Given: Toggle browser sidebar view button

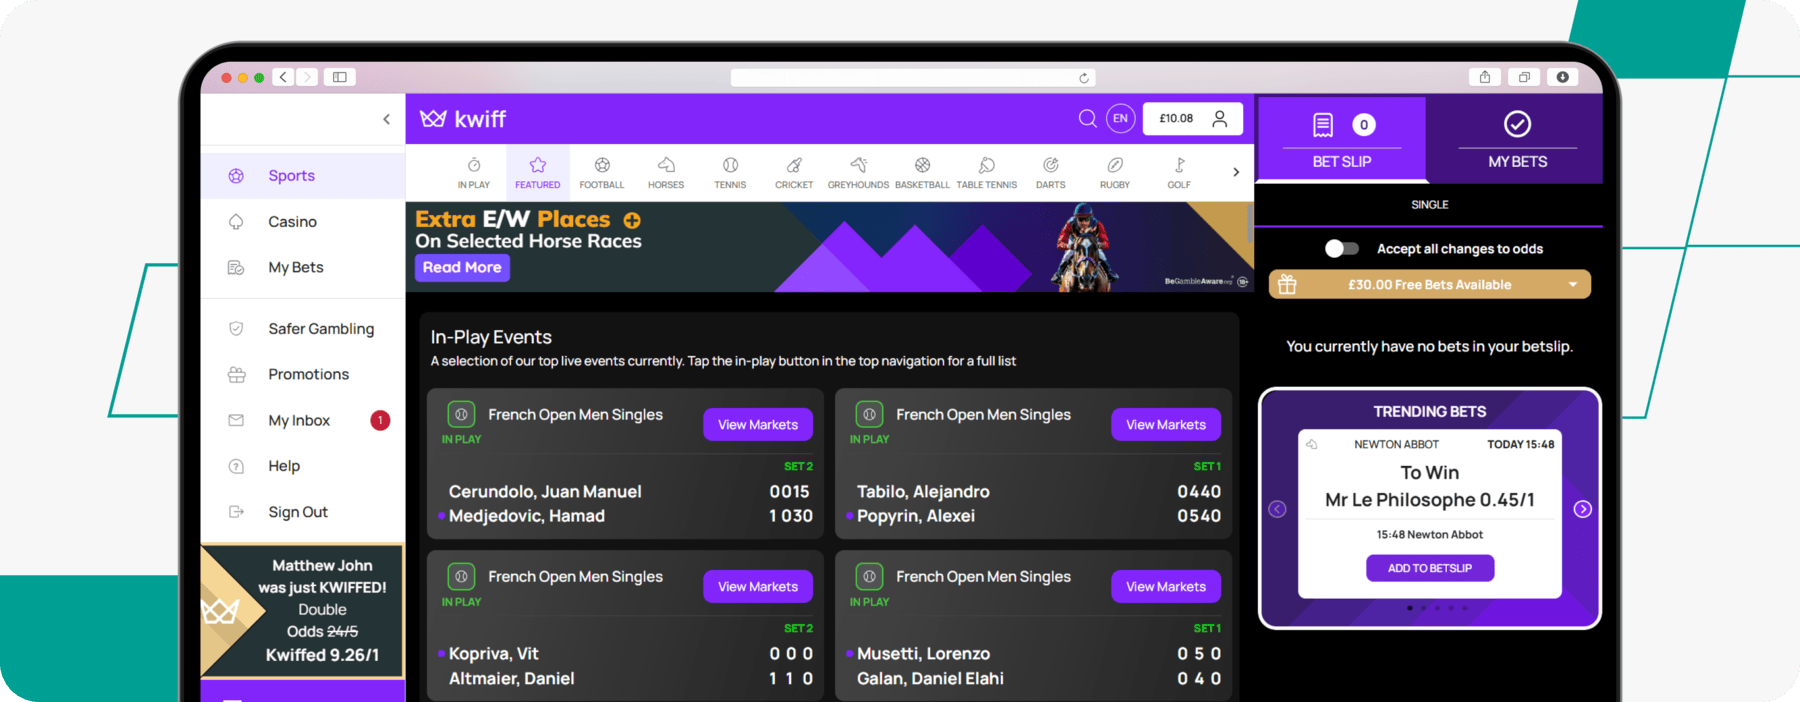Looking at the screenshot, I should (340, 77).
